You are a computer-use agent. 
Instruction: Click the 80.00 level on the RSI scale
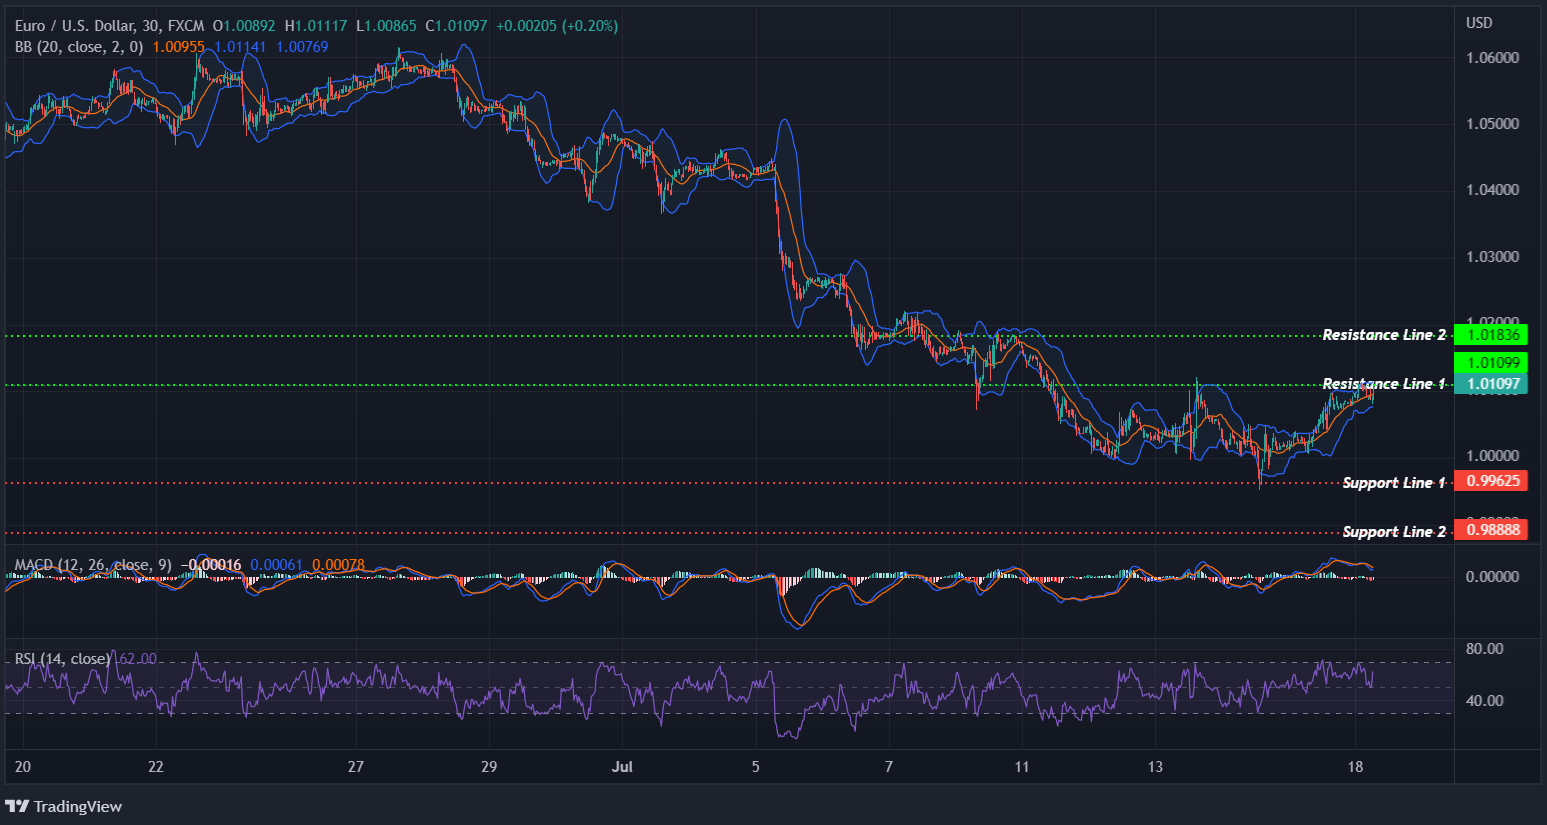pyautogui.click(x=1487, y=647)
